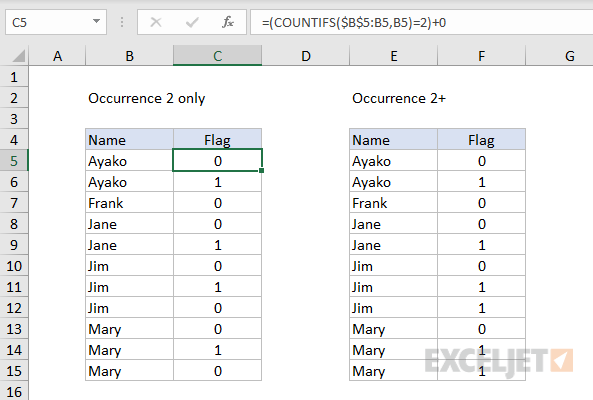The width and height of the screenshot is (593, 400).
Task: Select cell F12 with flag 1
Action: tap(481, 308)
